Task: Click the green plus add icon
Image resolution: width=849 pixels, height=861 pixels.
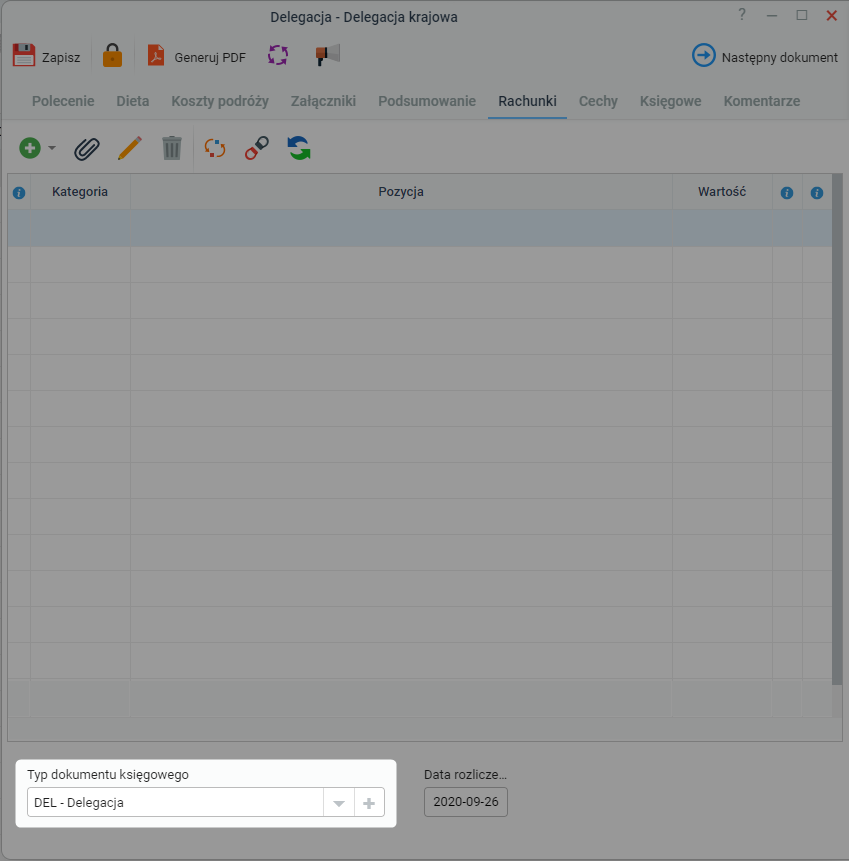Action: [30, 148]
